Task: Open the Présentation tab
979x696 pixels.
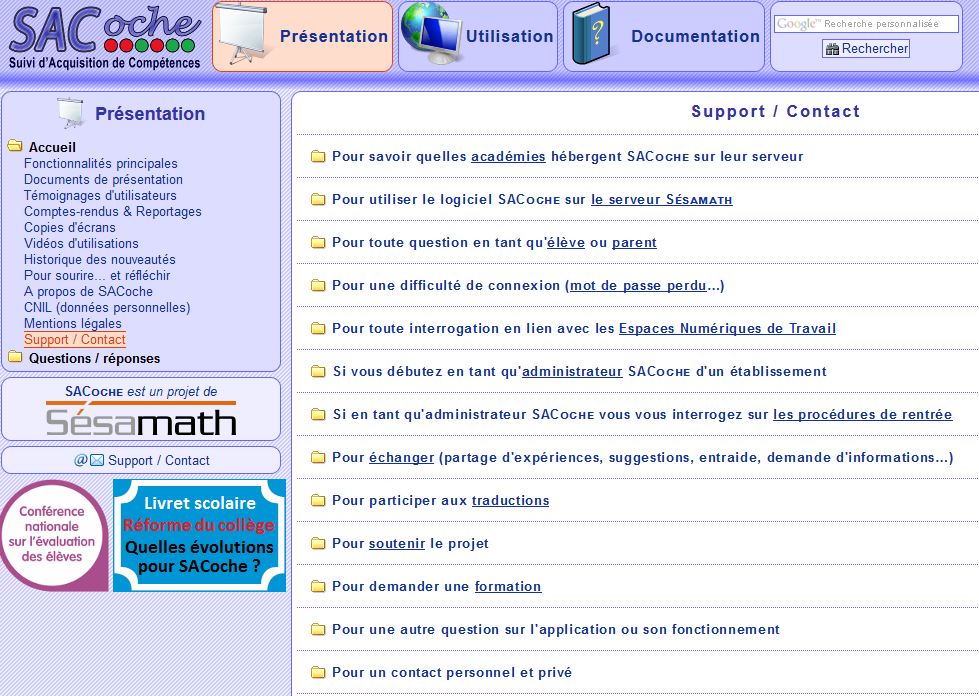Action: tap(303, 36)
